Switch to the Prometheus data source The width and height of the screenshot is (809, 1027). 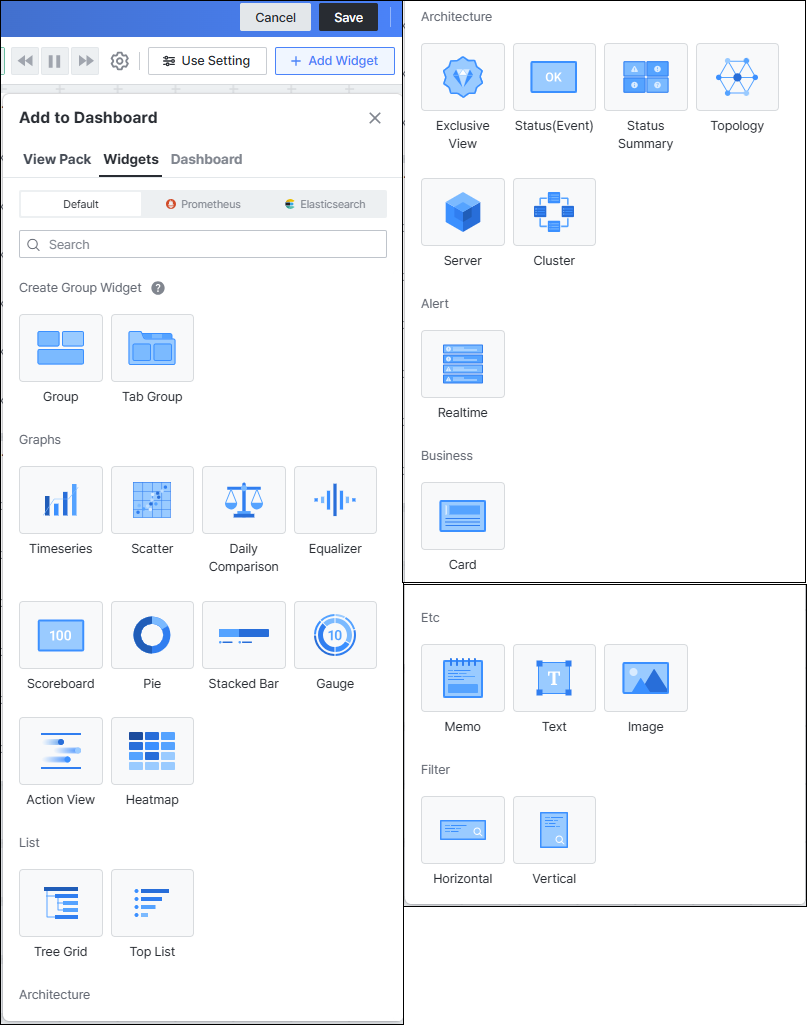203,204
